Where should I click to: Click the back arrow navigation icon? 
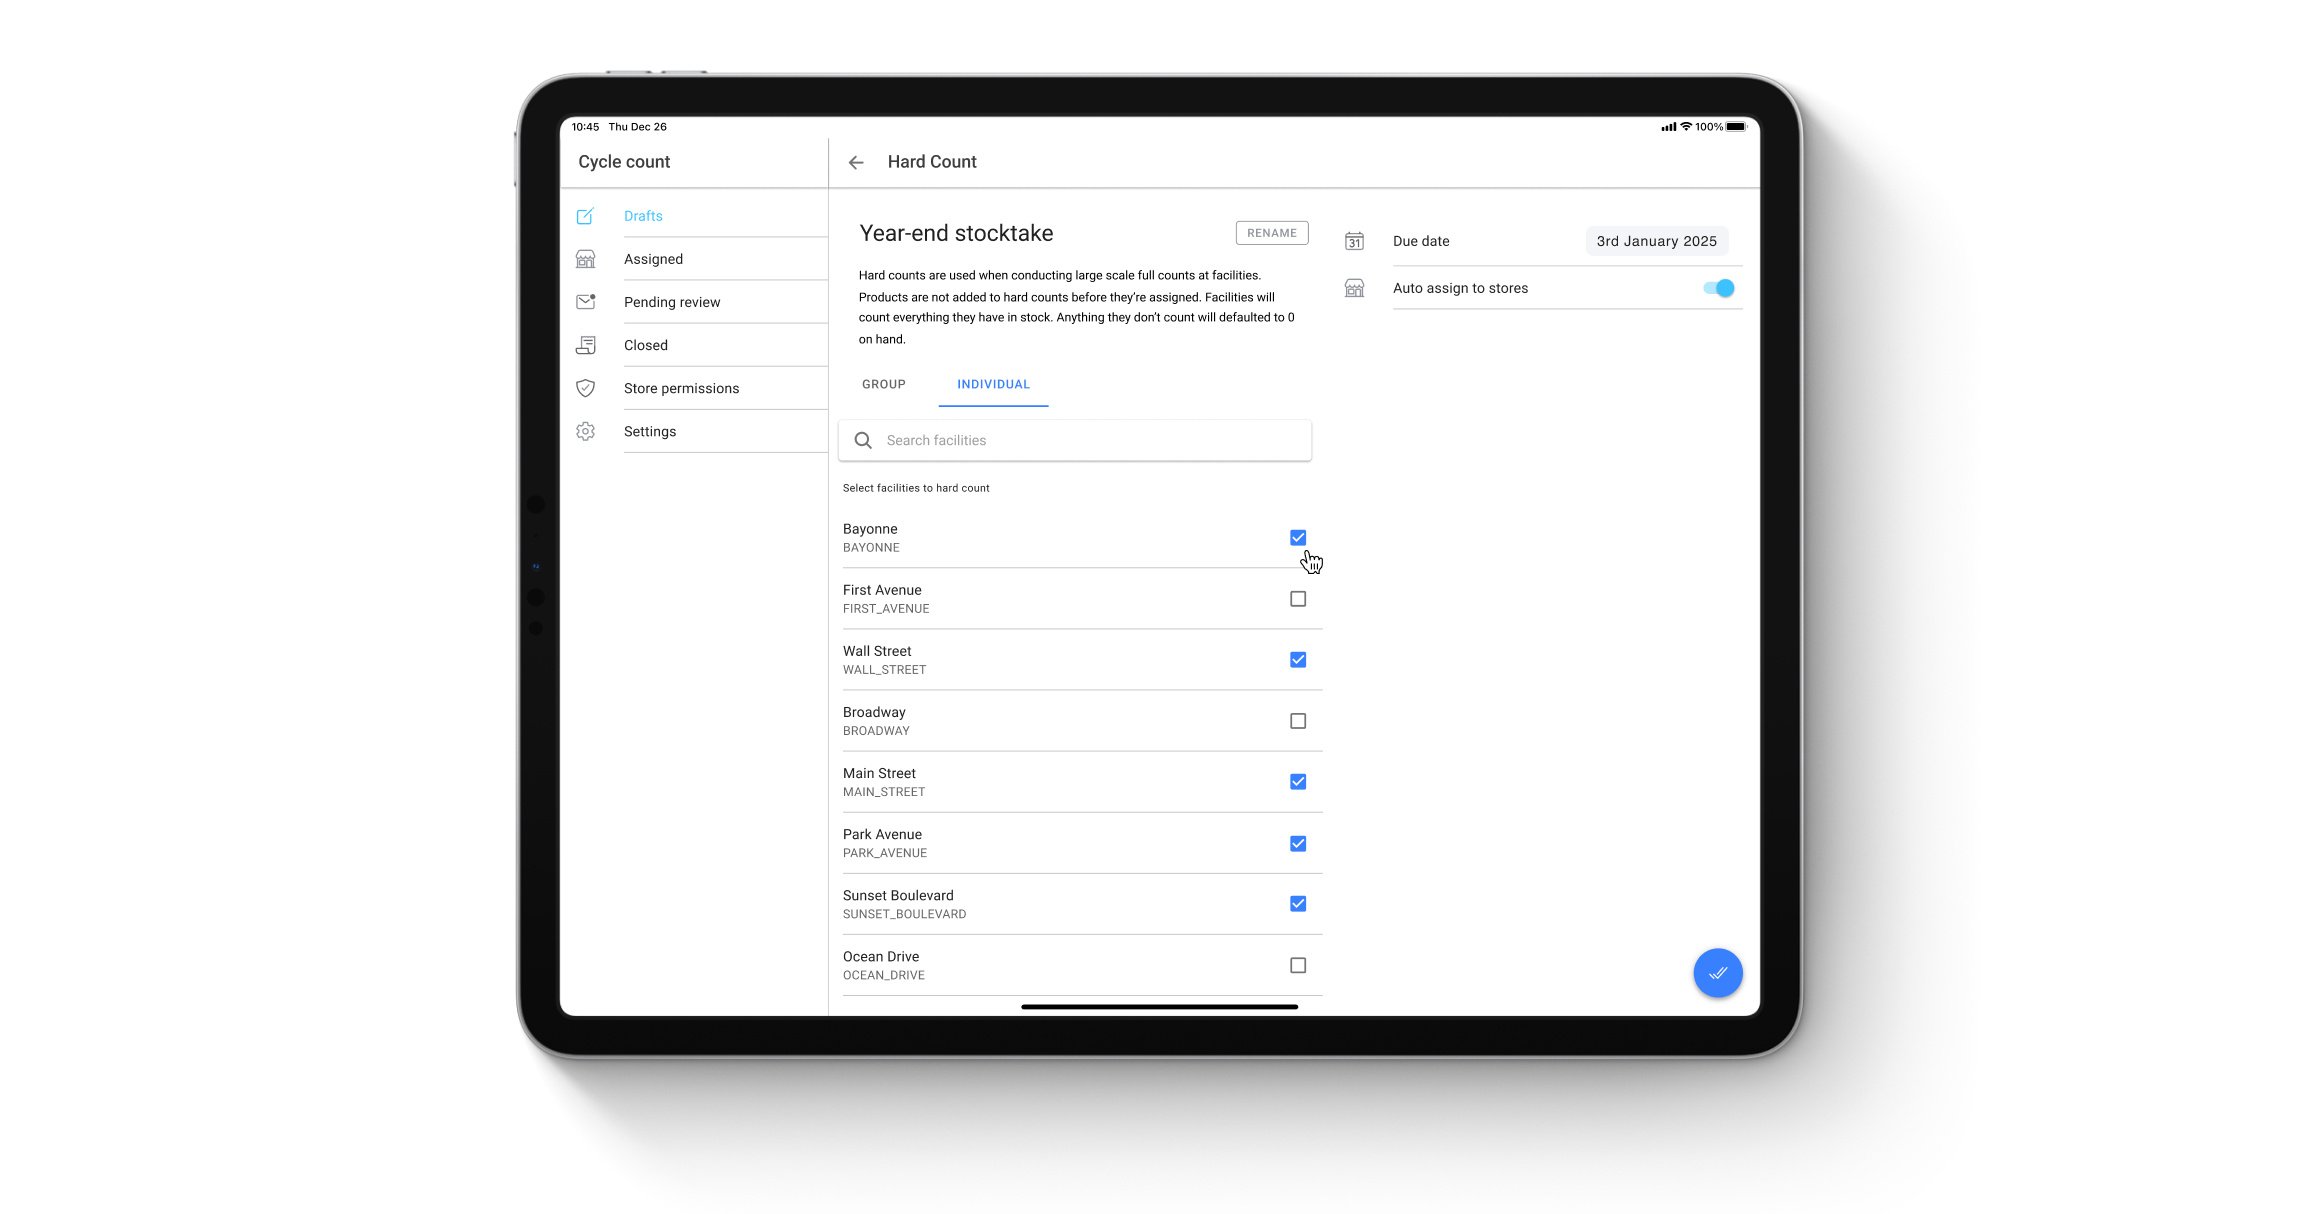pyautogui.click(x=856, y=161)
